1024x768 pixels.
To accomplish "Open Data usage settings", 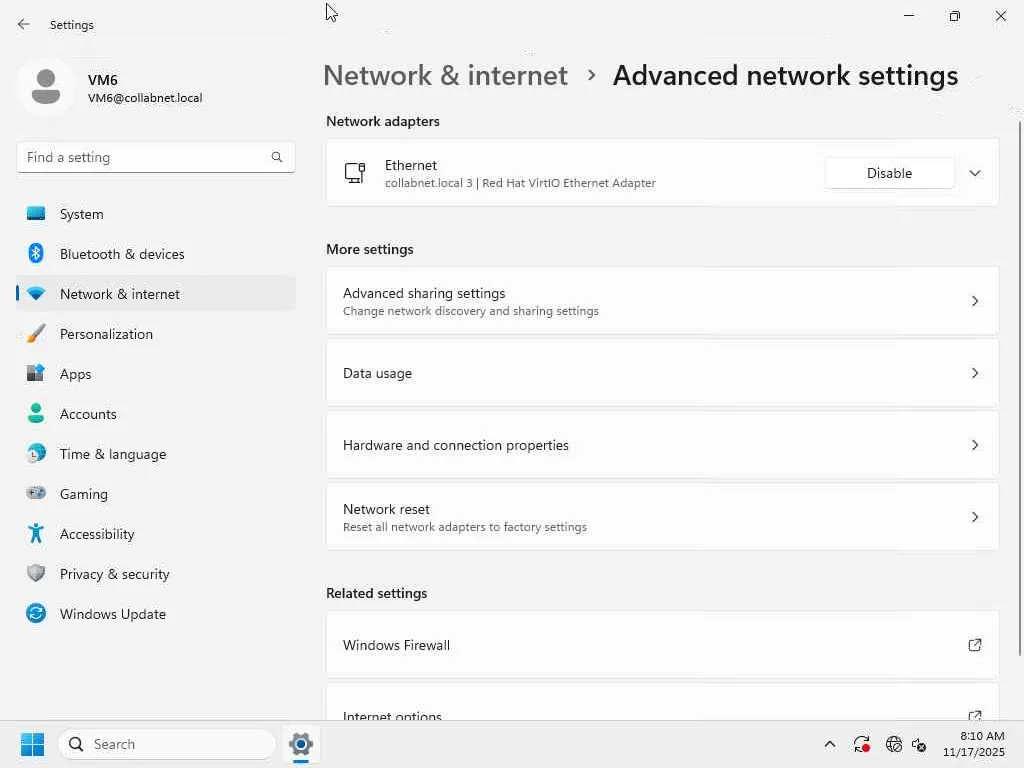I will tap(662, 373).
